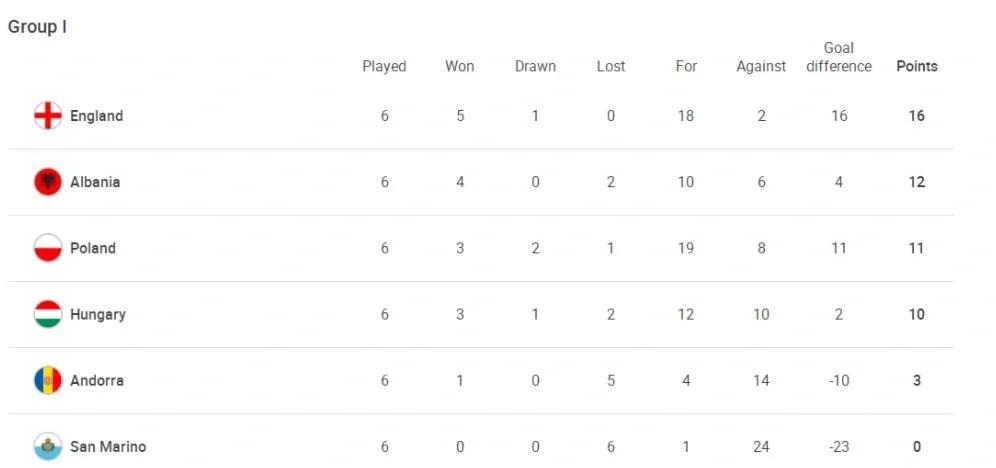Open the England team link
Screen dimensions: 996x468
pos(96,116)
